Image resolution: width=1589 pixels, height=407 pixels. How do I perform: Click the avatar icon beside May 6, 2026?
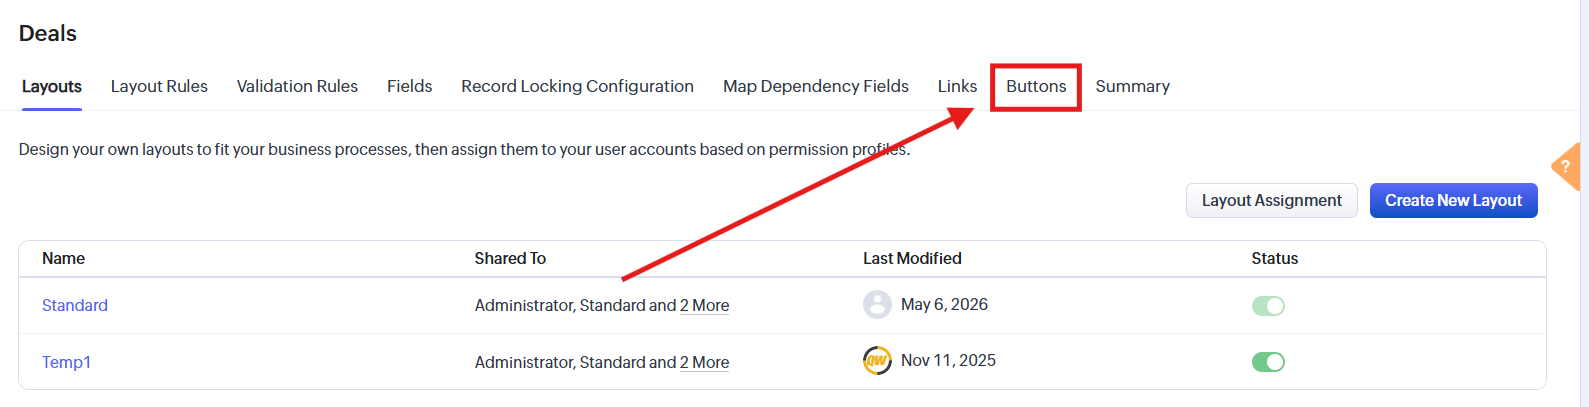click(x=877, y=304)
